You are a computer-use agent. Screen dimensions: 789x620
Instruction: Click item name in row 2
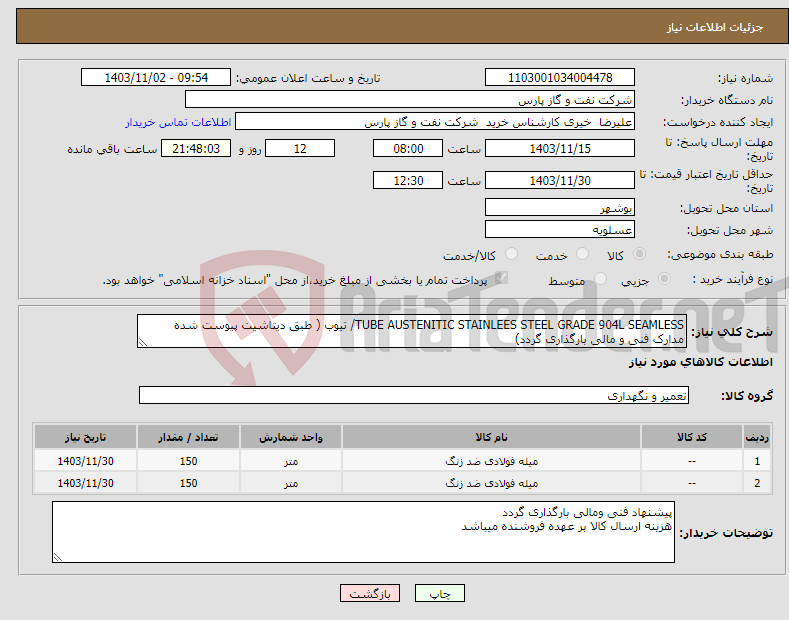click(492, 483)
